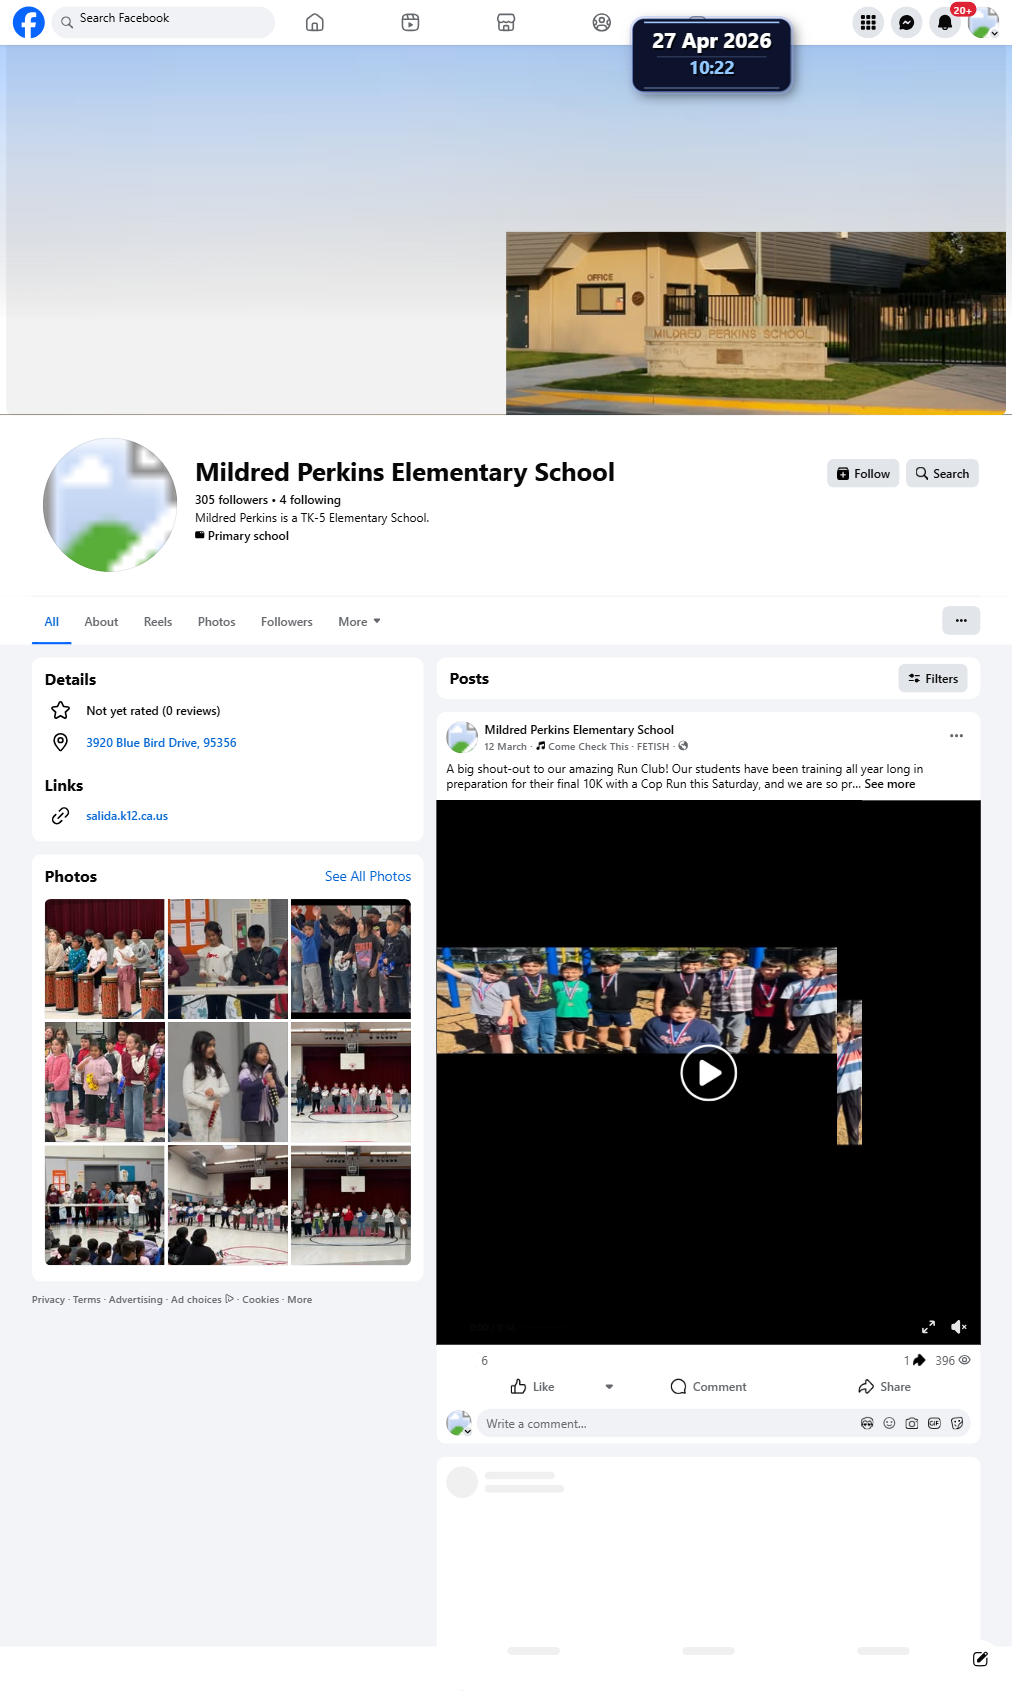Switch commenting identity via avatar dropdown
The width and height of the screenshot is (1012, 1691).
(x=459, y=1424)
